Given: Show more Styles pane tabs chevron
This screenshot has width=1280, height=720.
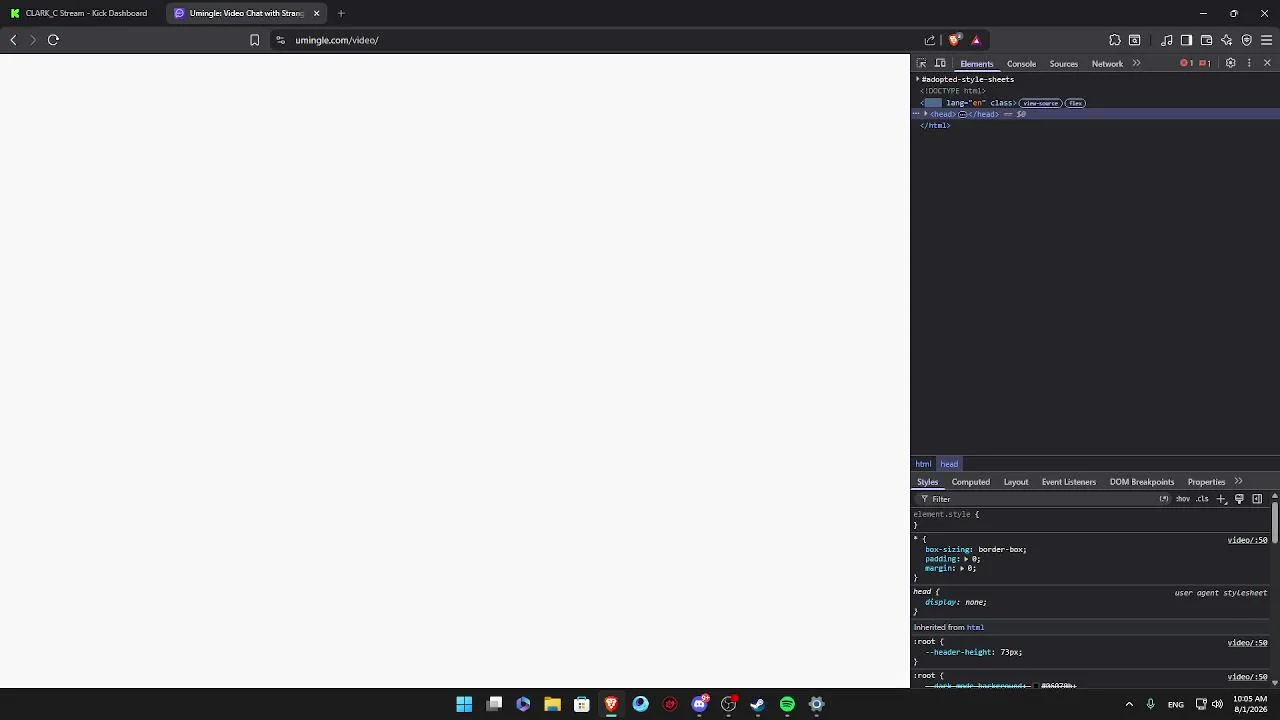Looking at the screenshot, I should click(x=1239, y=482).
